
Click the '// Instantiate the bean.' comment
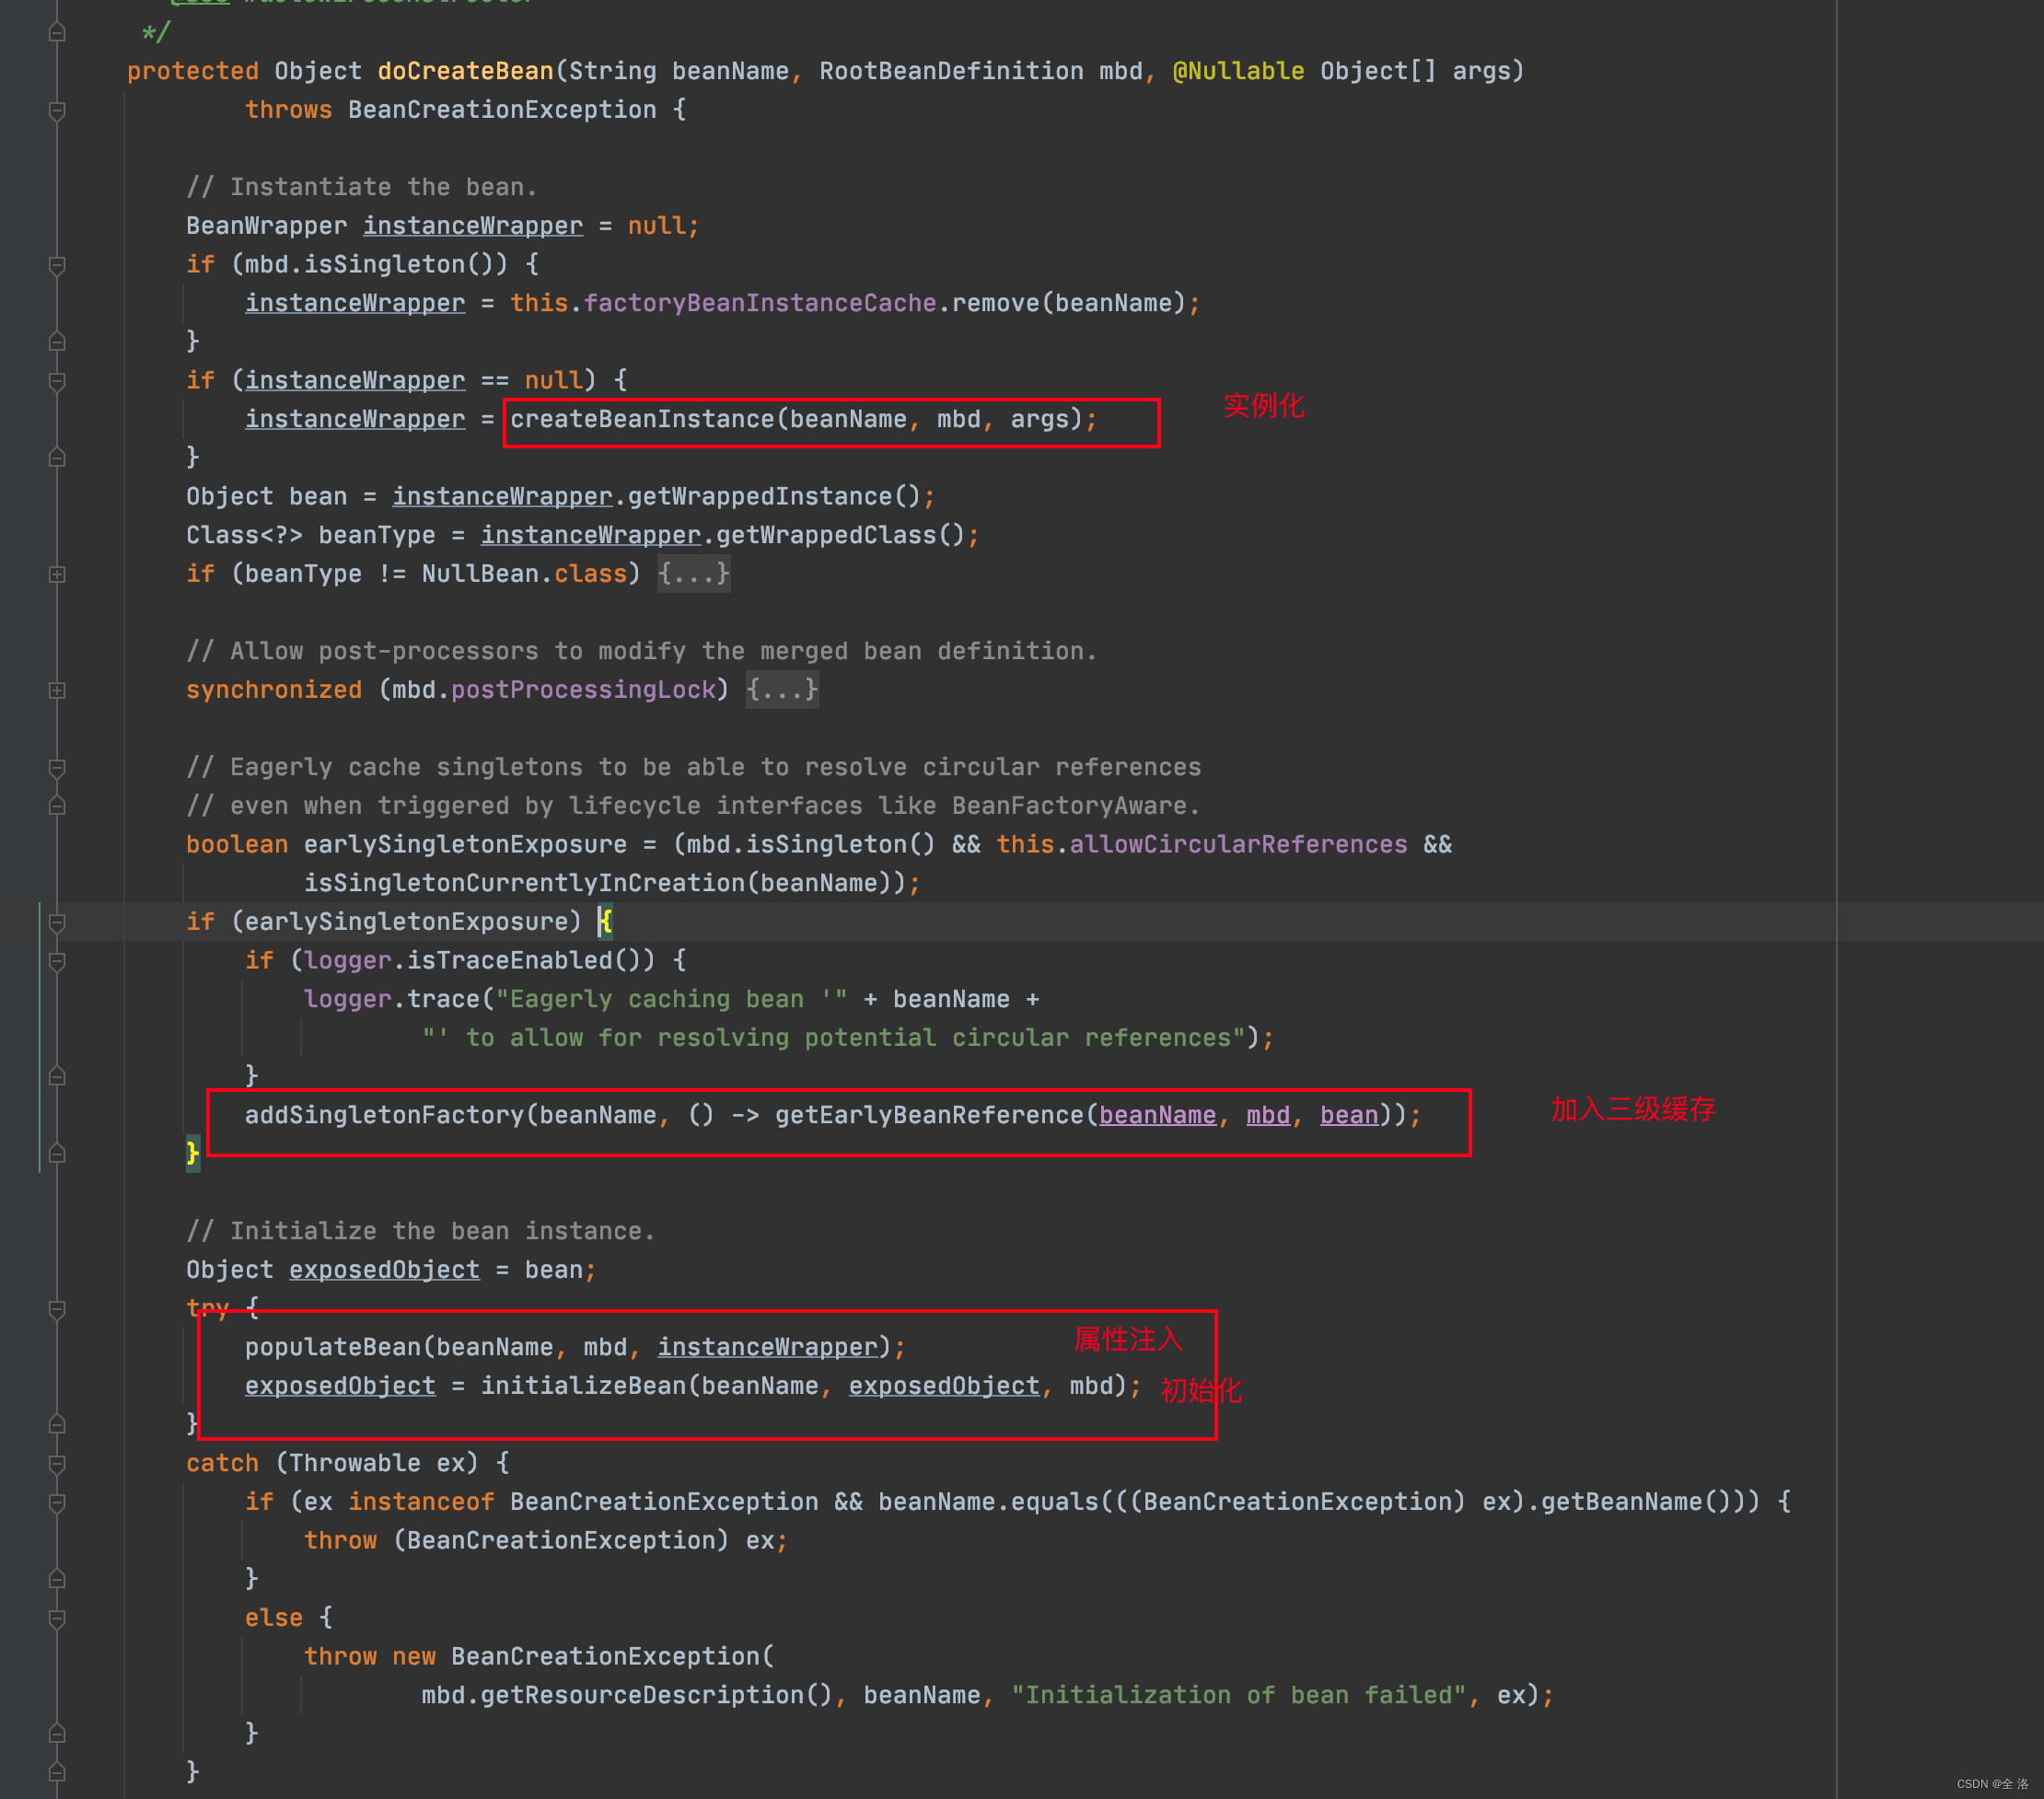pos(362,187)
